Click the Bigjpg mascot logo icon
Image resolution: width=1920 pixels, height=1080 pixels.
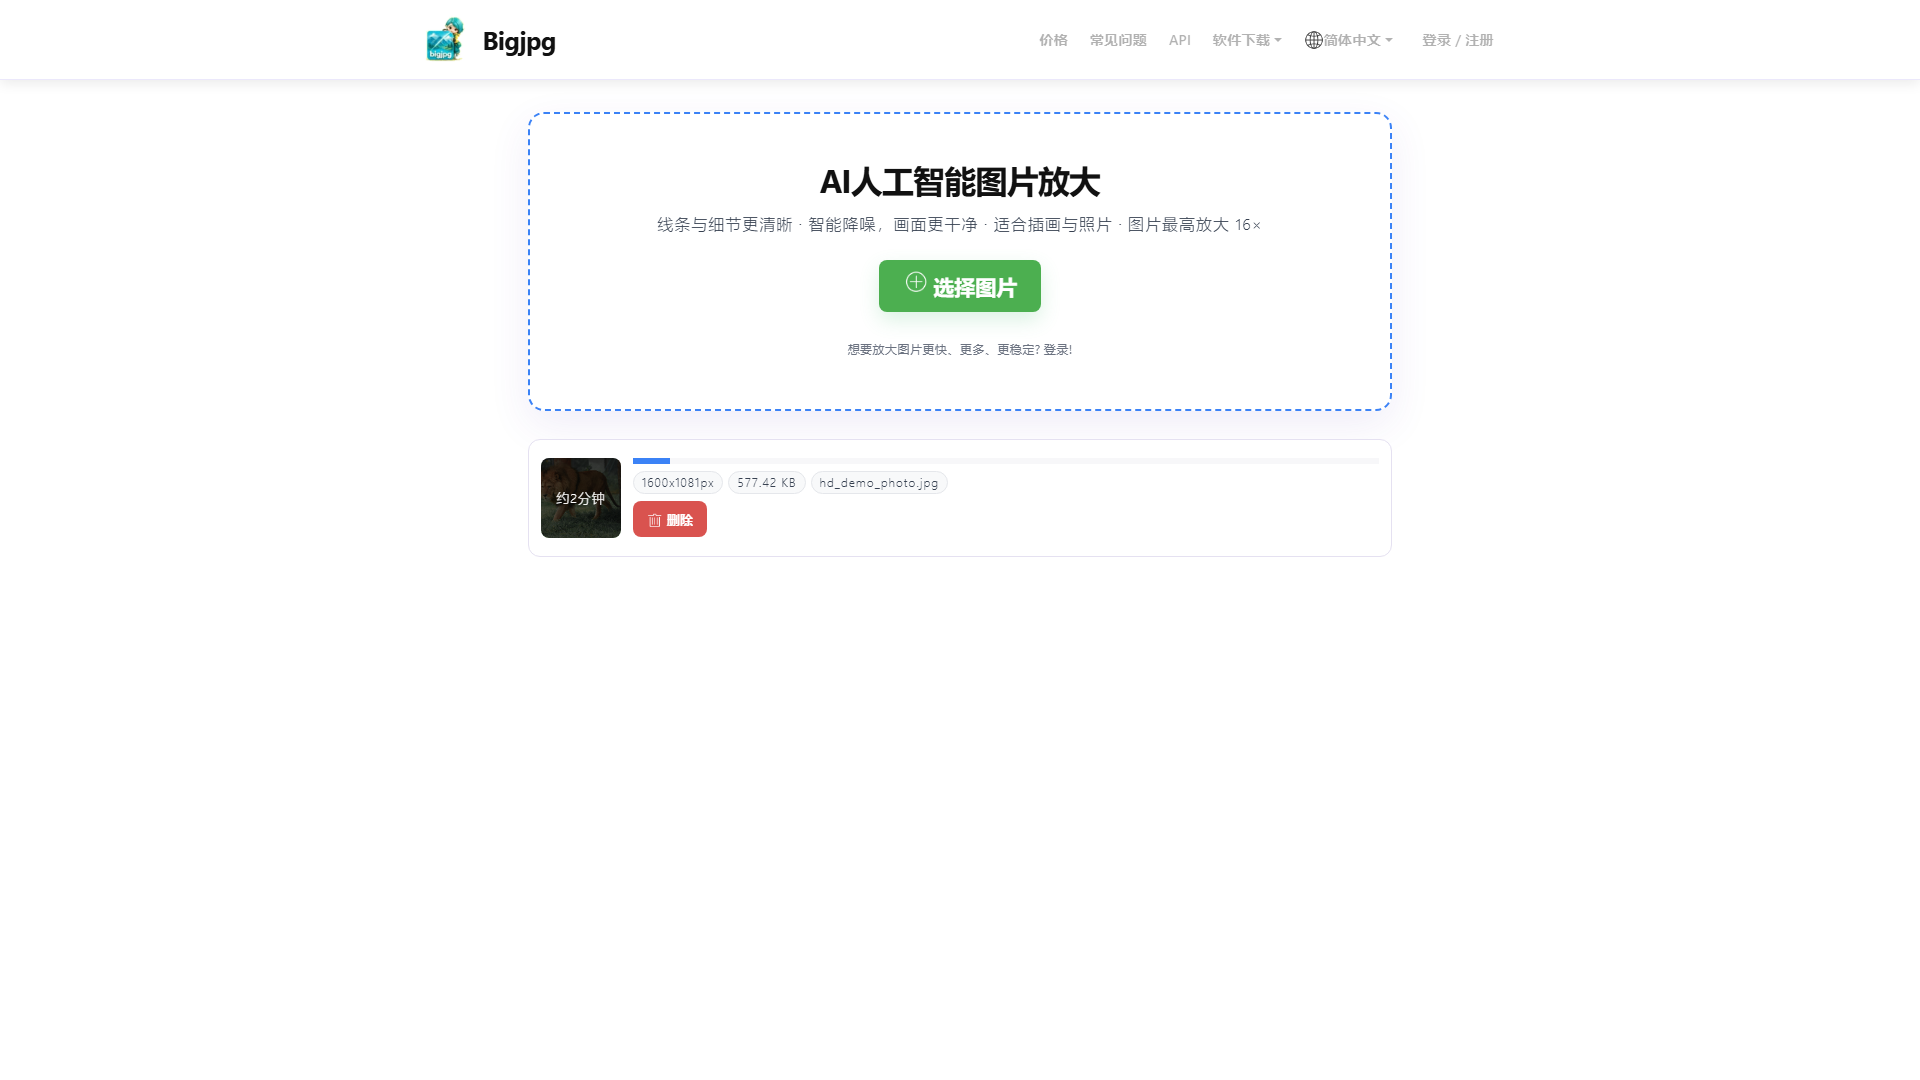tap(445, 40)
